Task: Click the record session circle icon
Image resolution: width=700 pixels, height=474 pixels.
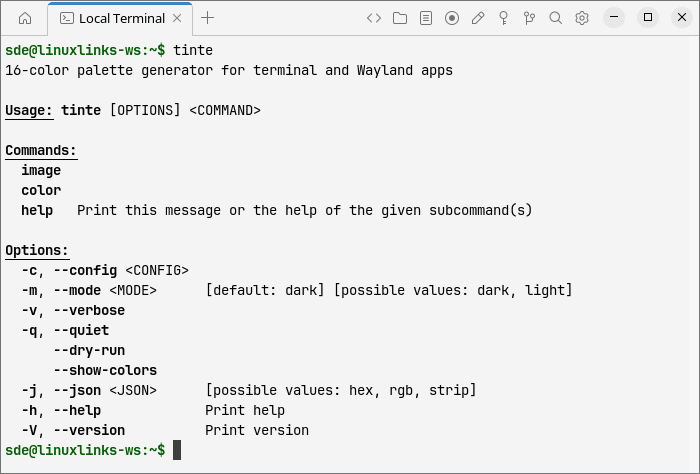Action: coord(452,18)
